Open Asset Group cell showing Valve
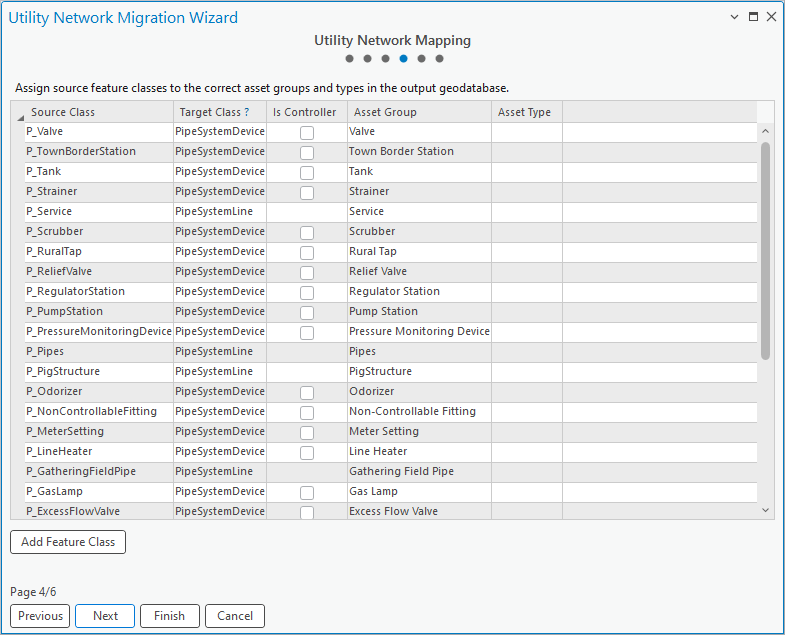This screenshot has width=785, height=635. (420, 132)
